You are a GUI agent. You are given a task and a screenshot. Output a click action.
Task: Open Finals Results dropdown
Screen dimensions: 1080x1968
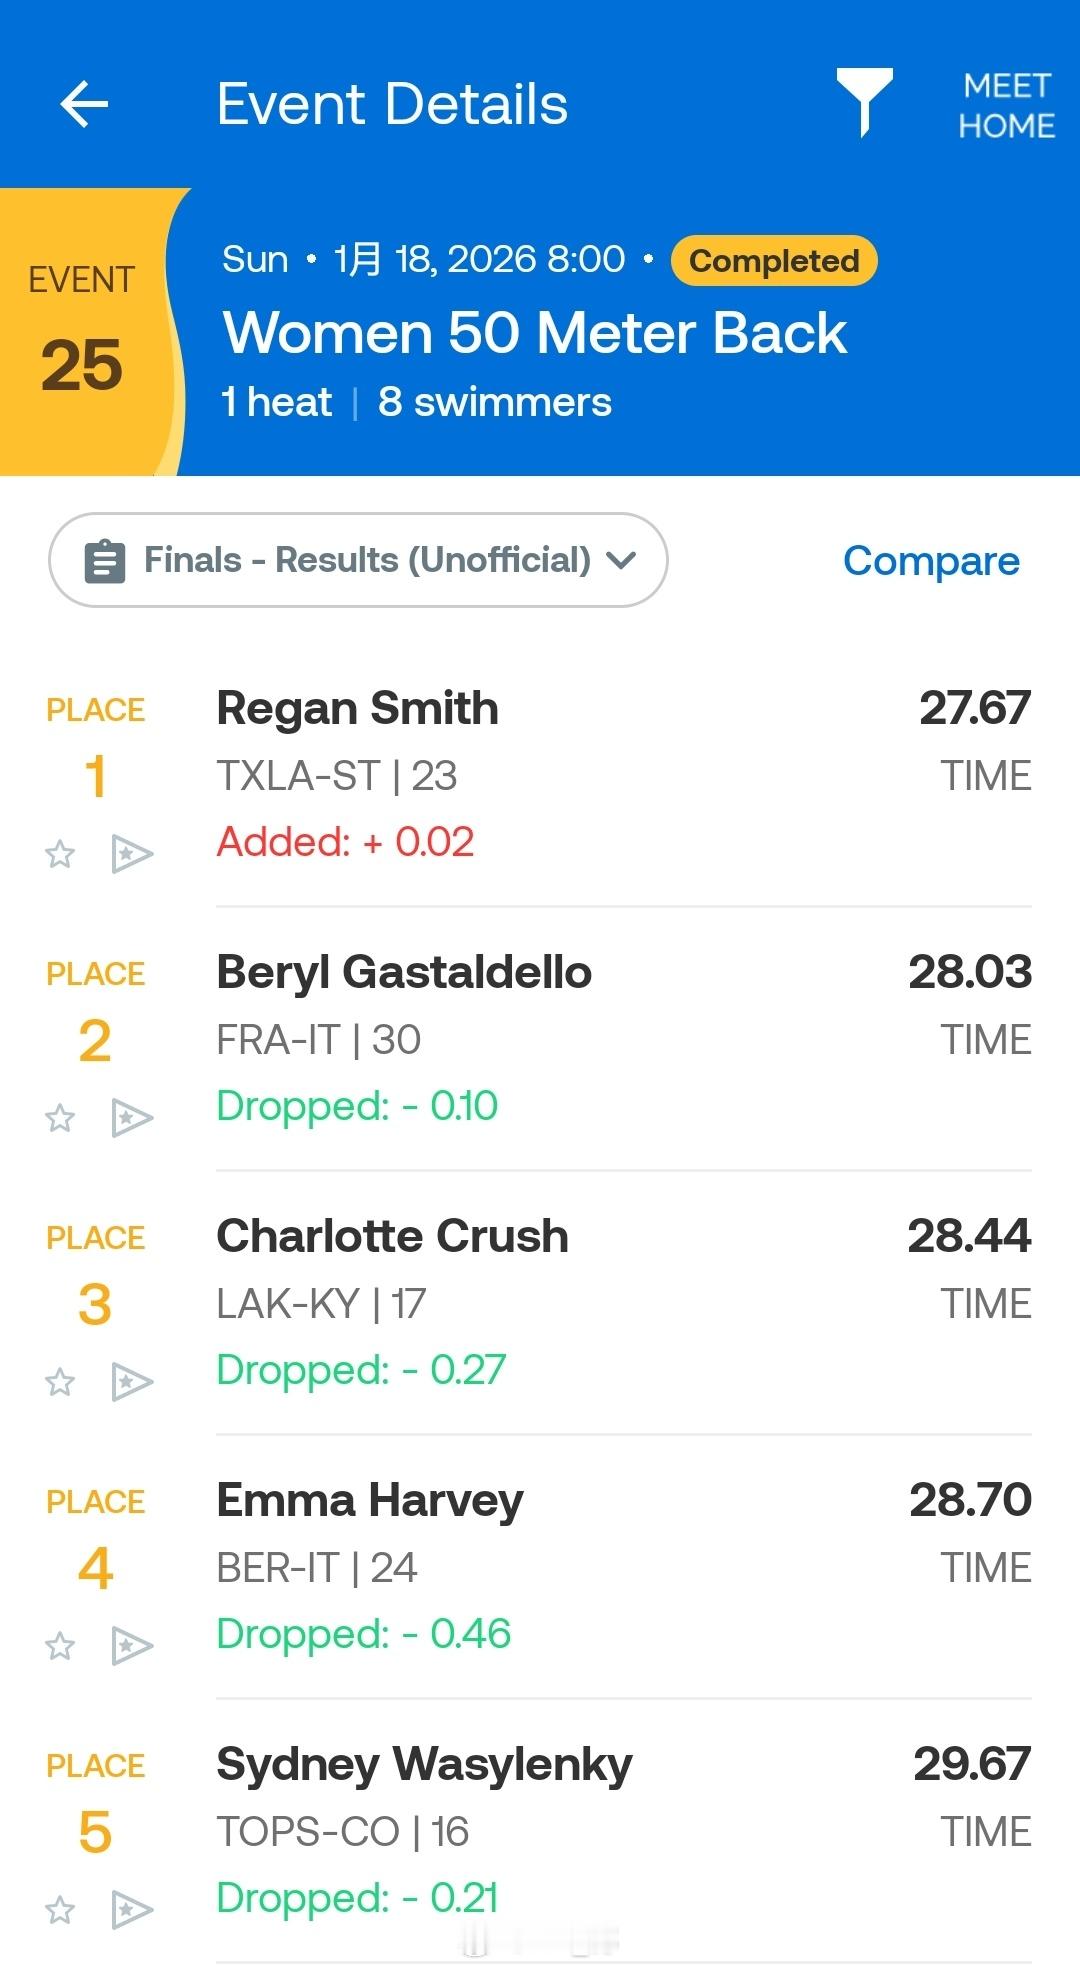(x=358, y=560)
